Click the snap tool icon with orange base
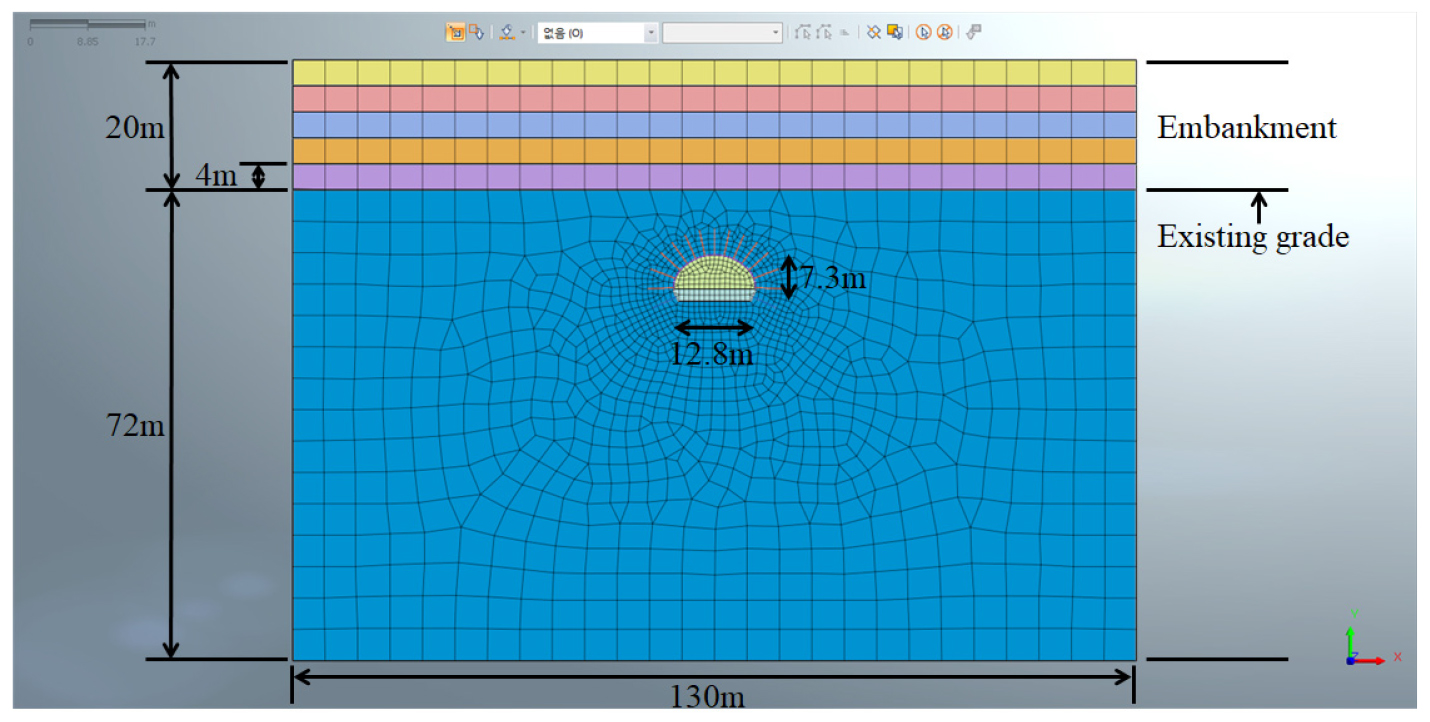 pos(508,33)
